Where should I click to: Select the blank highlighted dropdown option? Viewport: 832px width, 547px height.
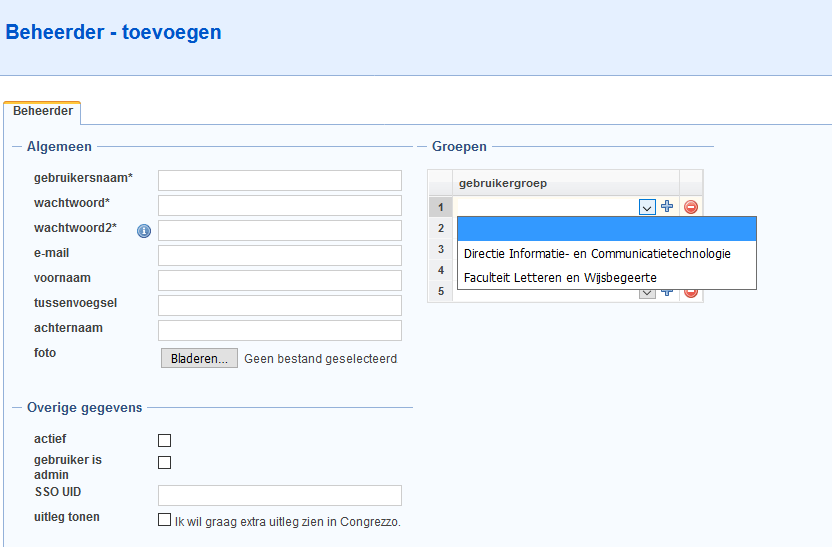(x=606, y=229)
